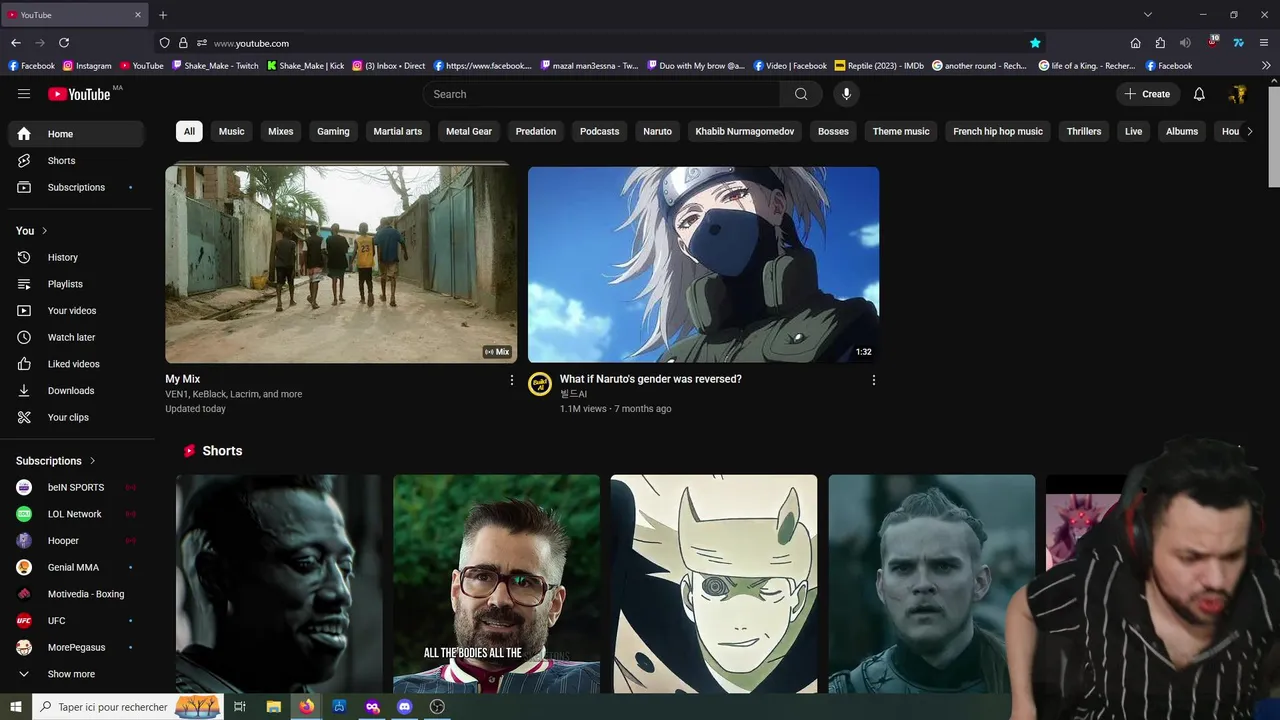Viewport: 1280px width, 720px height.
Task: Select the French hip hop music chip
Action: tap(998, 131)
